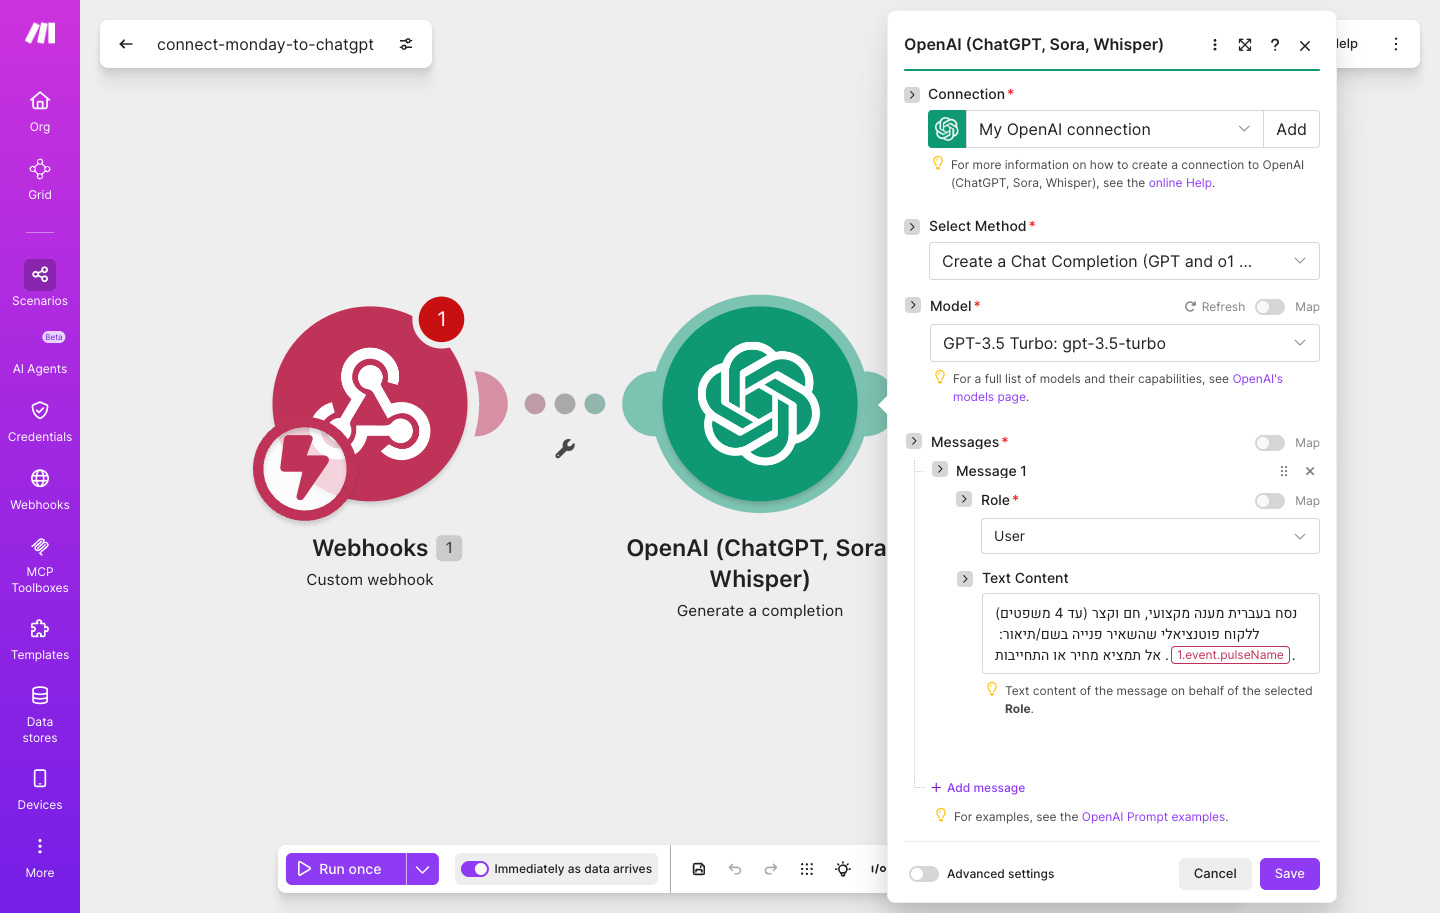
Task: Open Data stores
Action: 40,714
